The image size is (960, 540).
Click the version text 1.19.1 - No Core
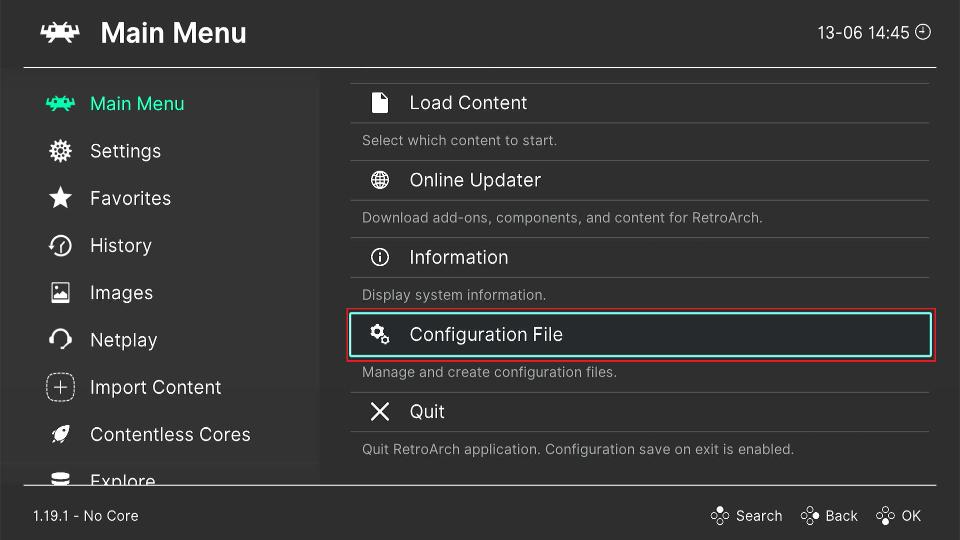(x=86, y=516)
